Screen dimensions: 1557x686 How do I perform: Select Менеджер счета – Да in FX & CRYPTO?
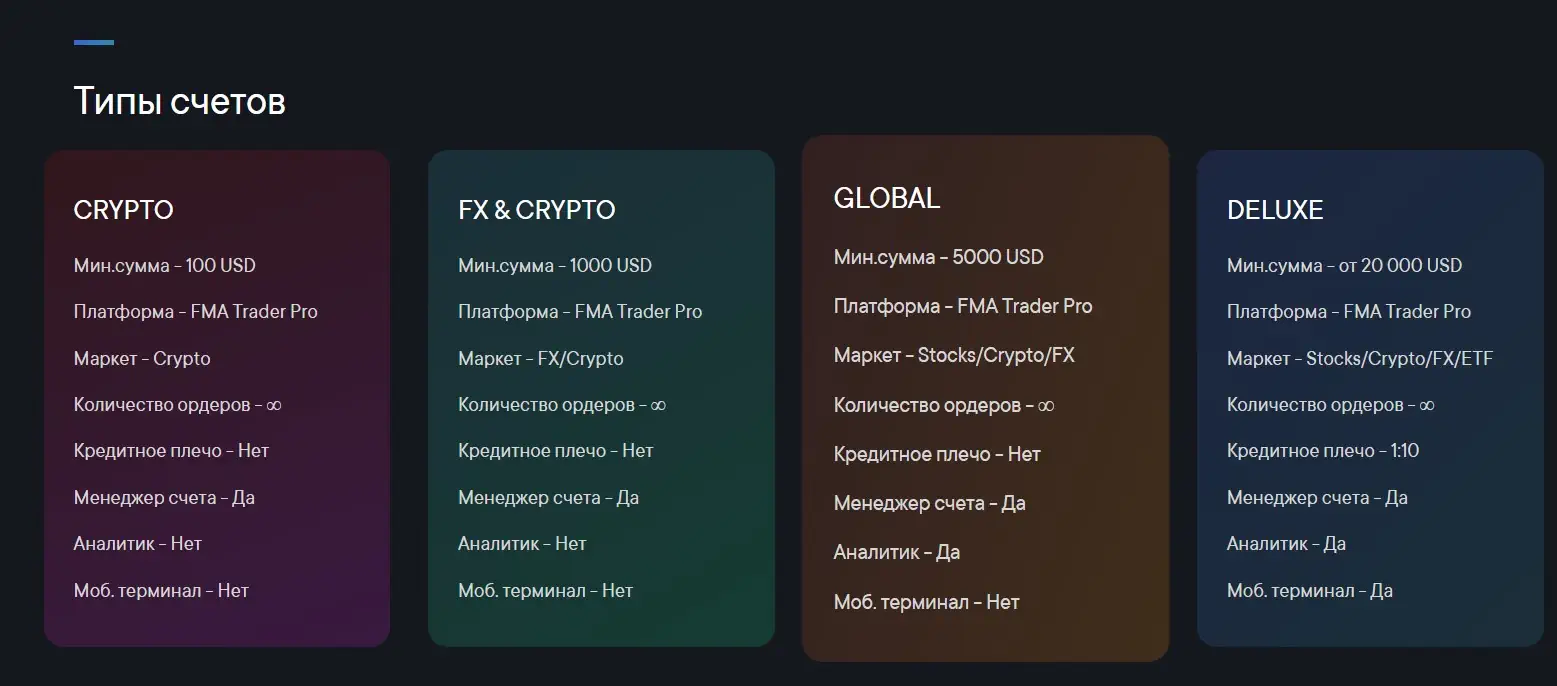coord(549,497)
